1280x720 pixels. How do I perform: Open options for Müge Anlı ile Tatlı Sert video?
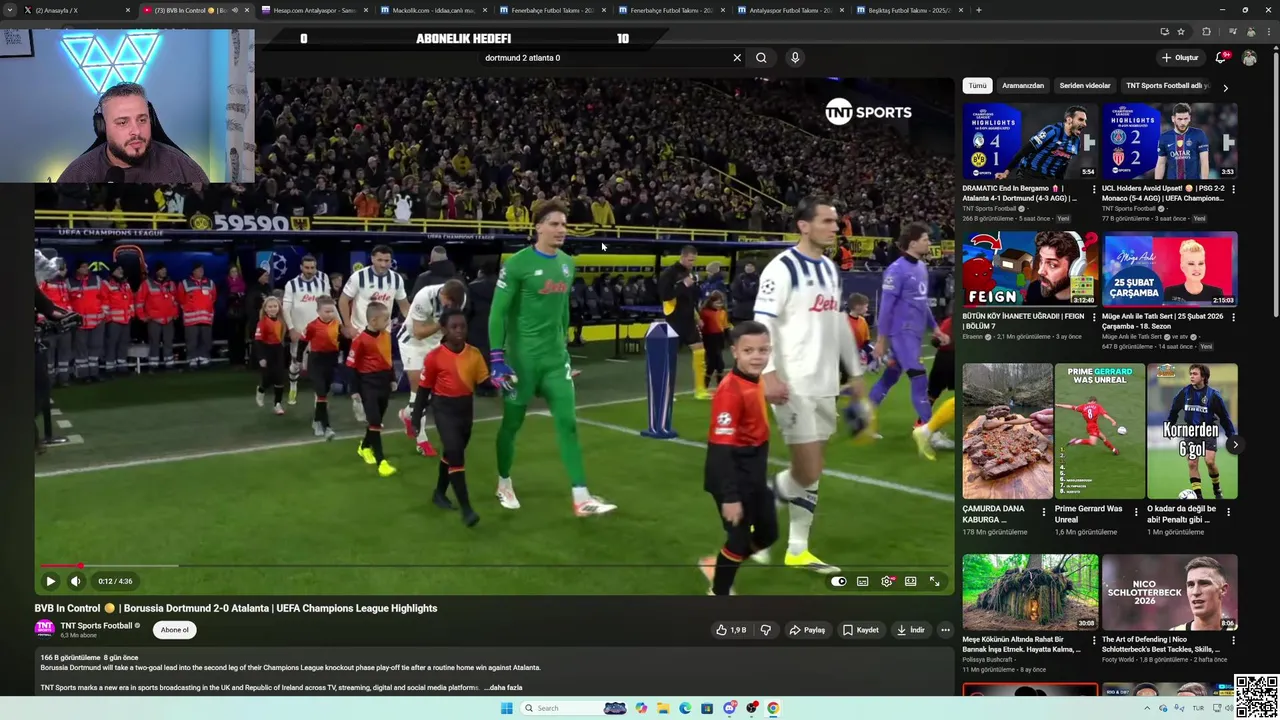coord(1233,317)
